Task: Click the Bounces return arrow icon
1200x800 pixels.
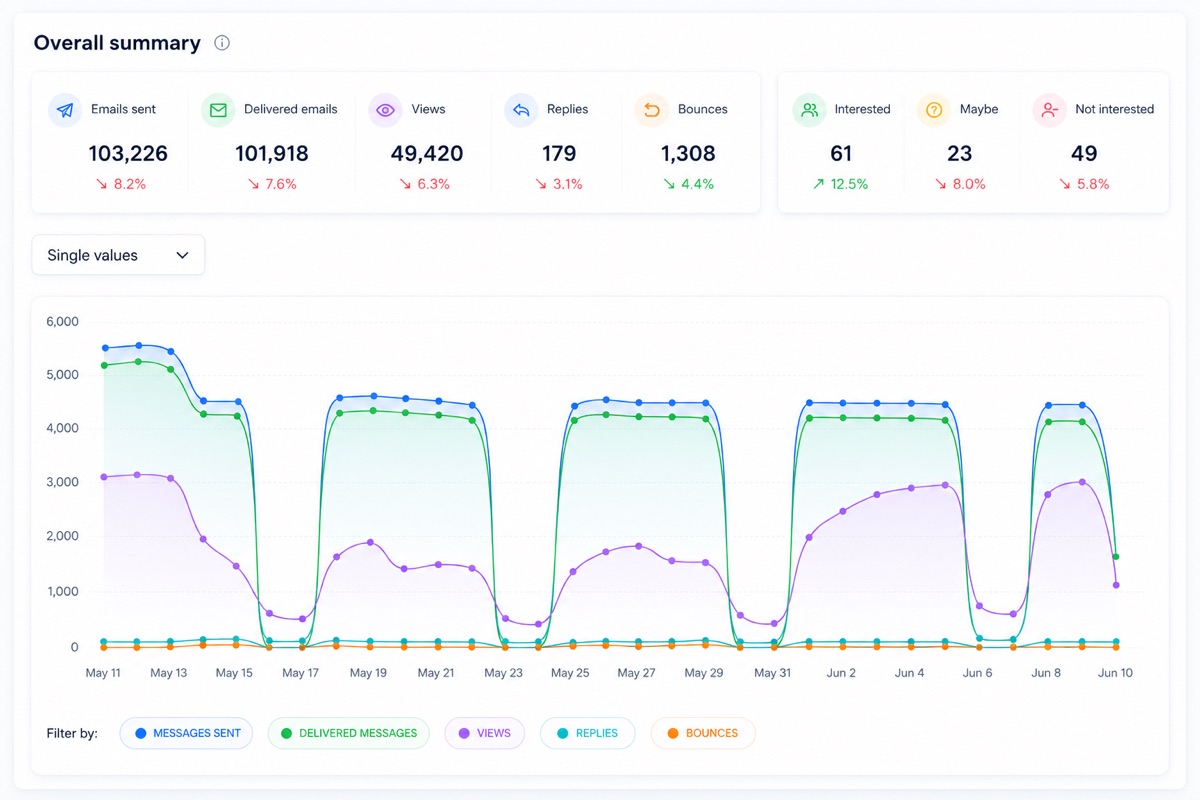Action: pyautogui.click(x=652, y=110)
